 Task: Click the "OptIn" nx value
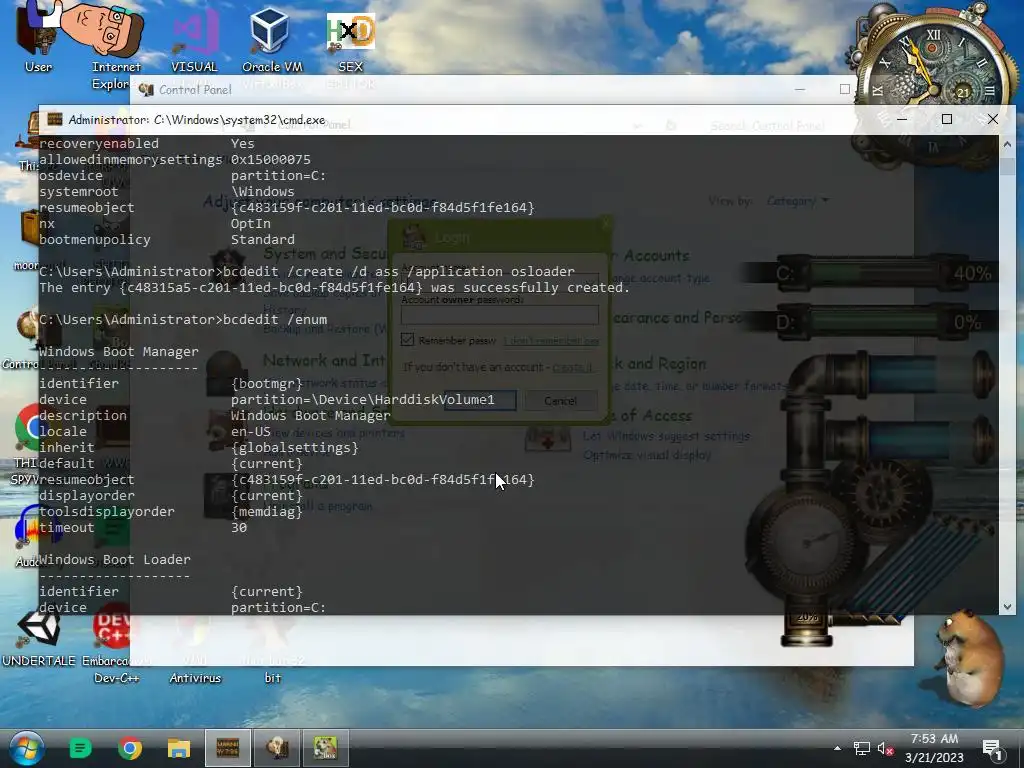pos(251,223)
